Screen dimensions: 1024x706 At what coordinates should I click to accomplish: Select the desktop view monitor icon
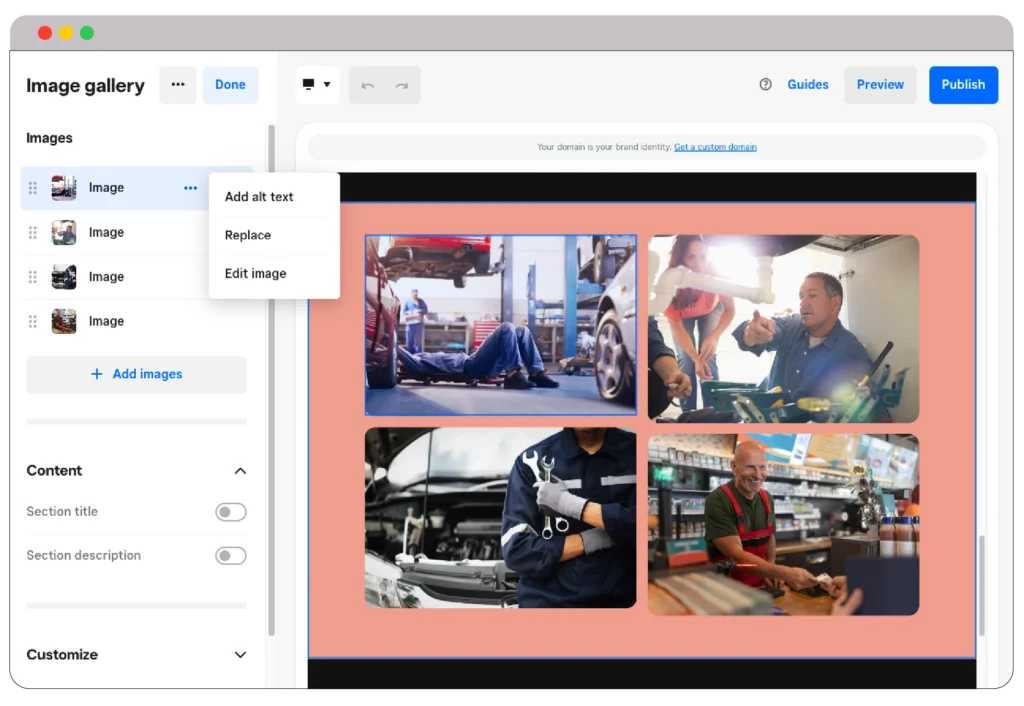(x=308, y=84)
